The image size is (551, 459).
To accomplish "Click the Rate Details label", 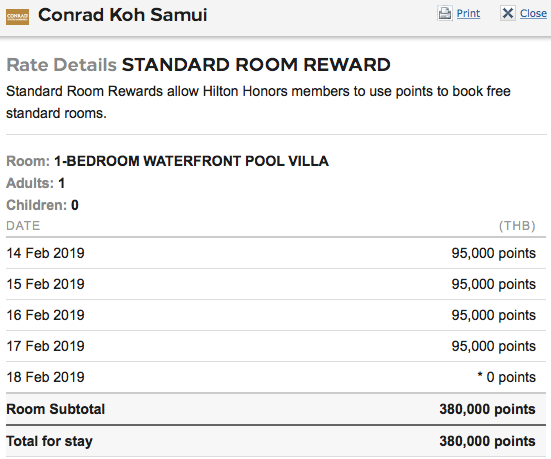I will click(x=61, y=65).
